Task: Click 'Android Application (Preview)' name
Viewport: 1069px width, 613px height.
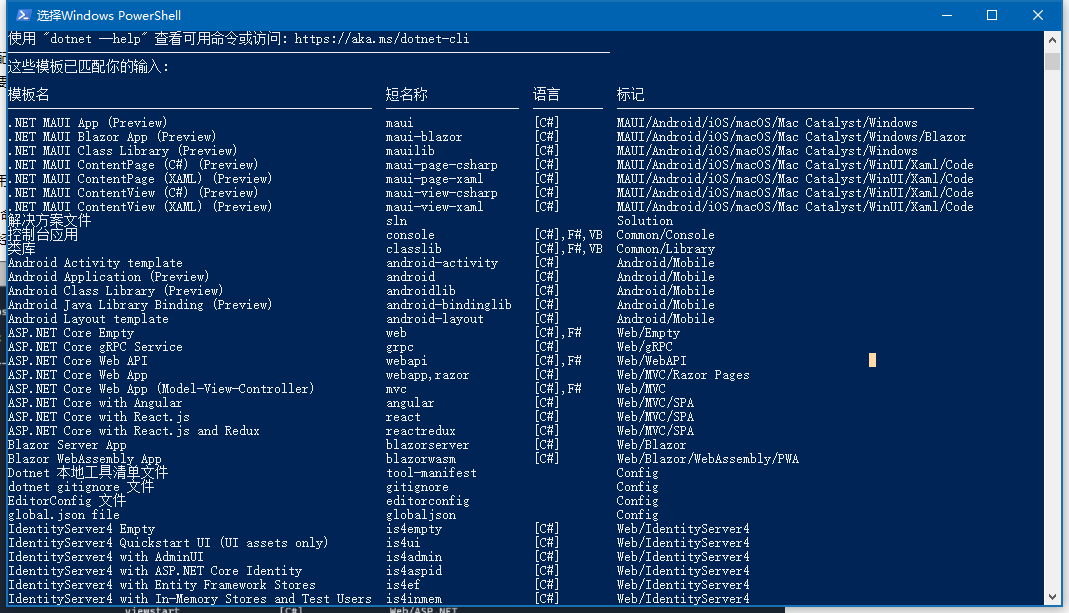Action: coord(108,276)
